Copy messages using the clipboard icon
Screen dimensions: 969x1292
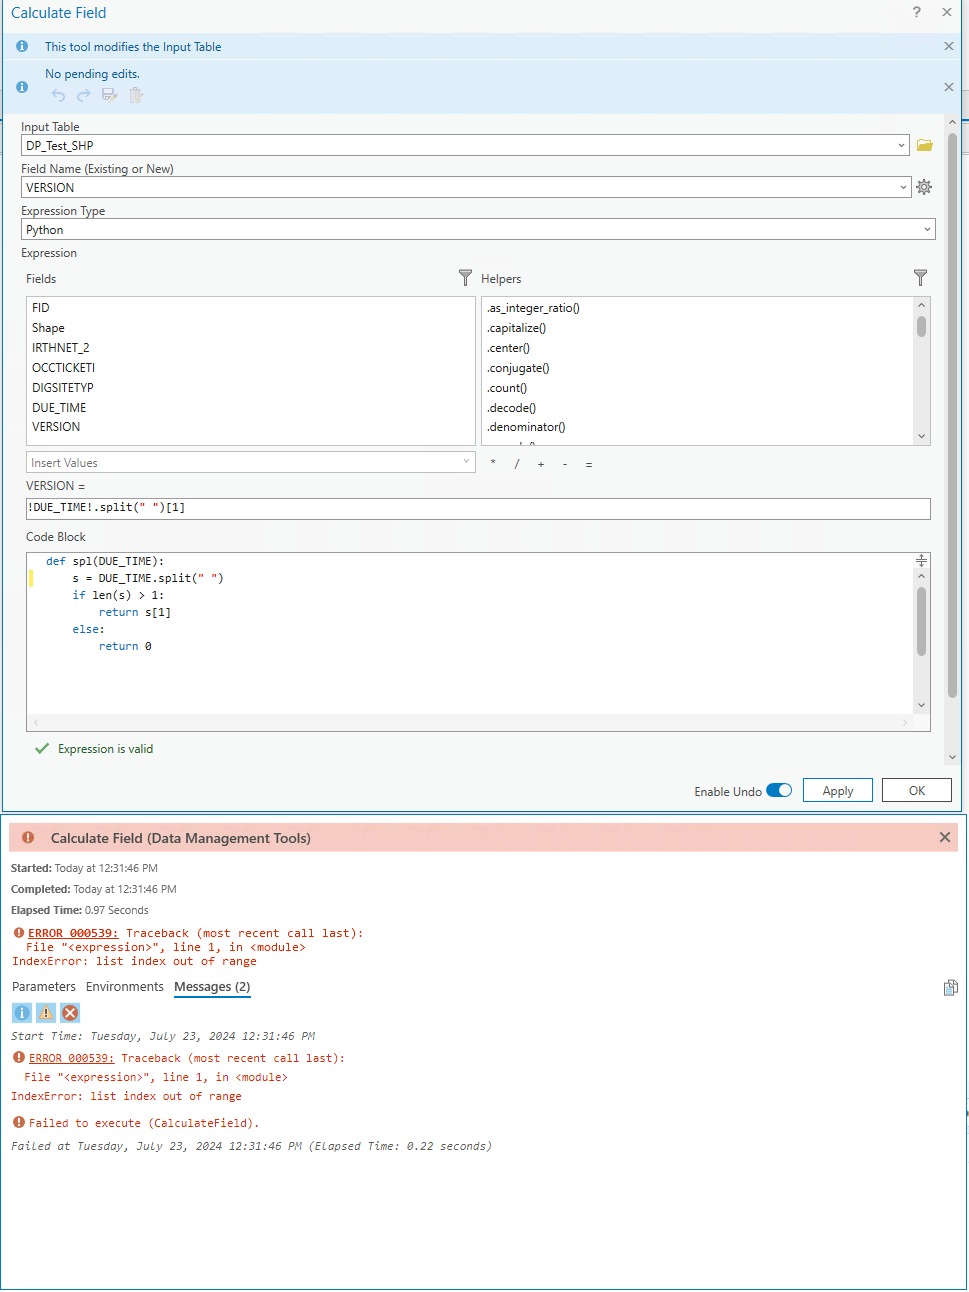950,987
